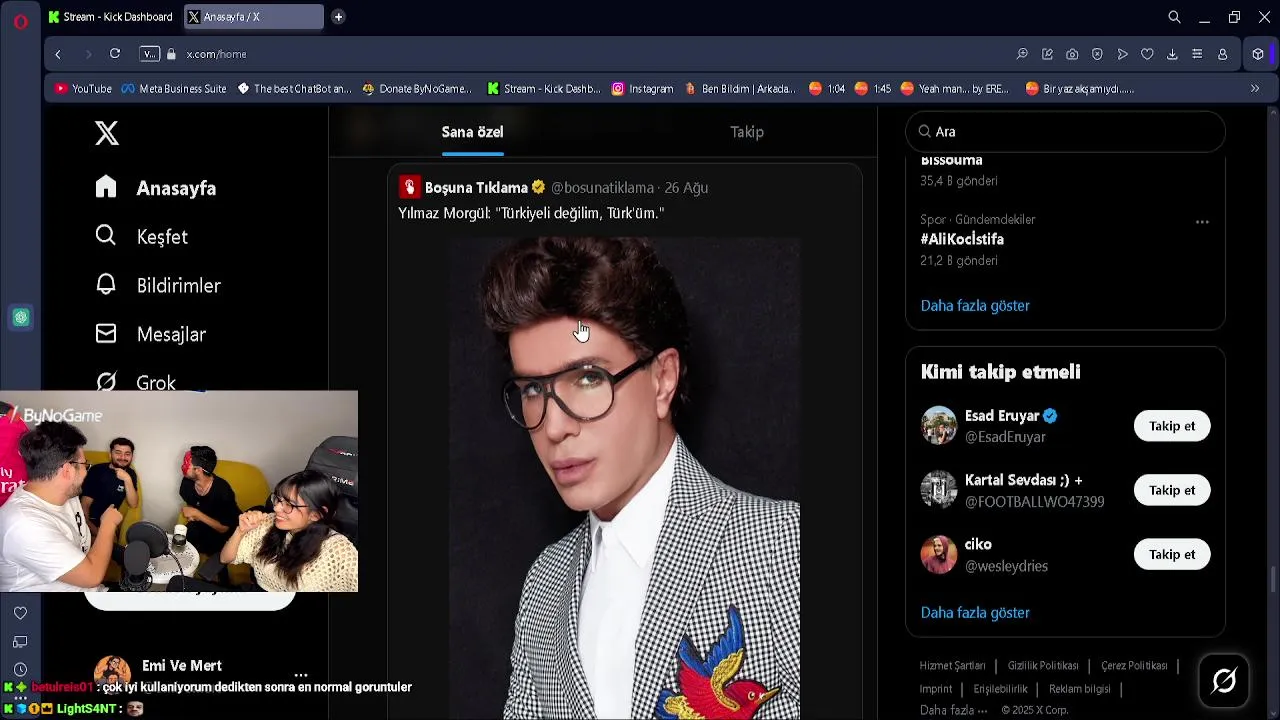Viewport: 1280px width, 720px height.
Task: Open #AliKocİstifa trending topic
Action: 962,239
